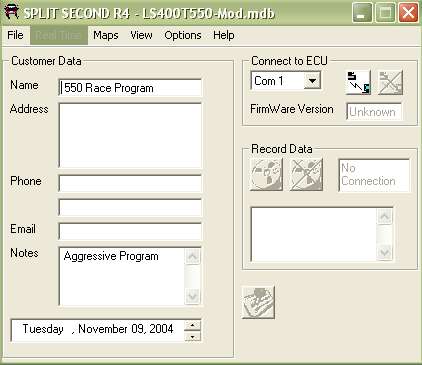The image size is (422, 365).
Task: Open the View menu
Action: click(x=141, y=35)
